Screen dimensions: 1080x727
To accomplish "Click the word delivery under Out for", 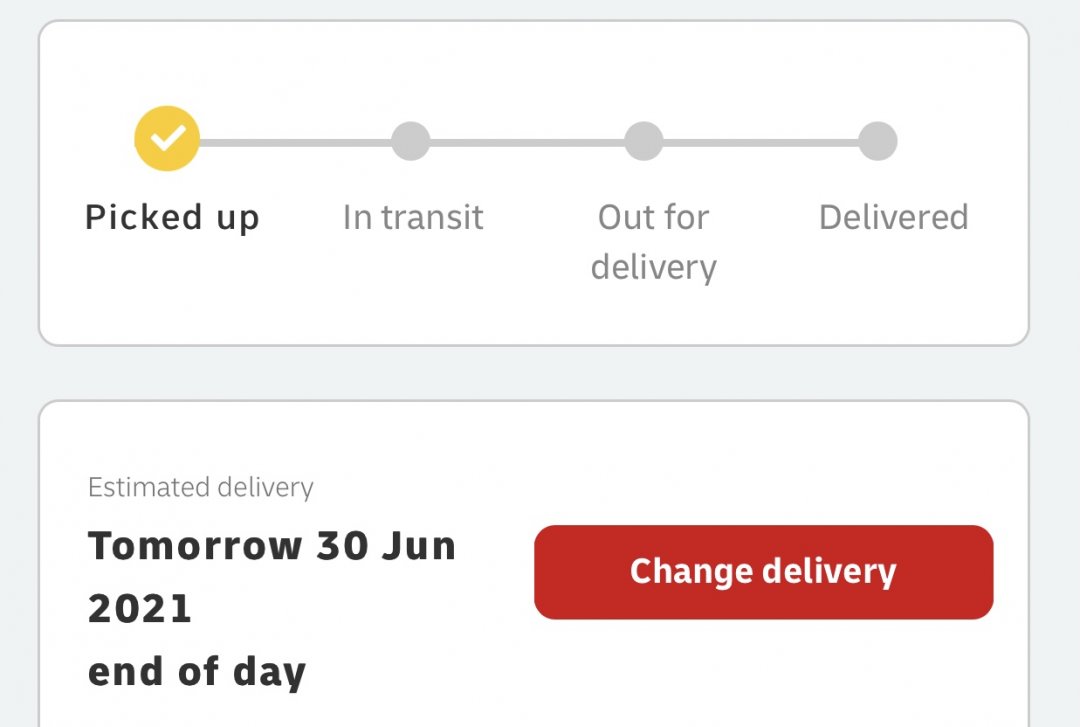I will 654,267.
